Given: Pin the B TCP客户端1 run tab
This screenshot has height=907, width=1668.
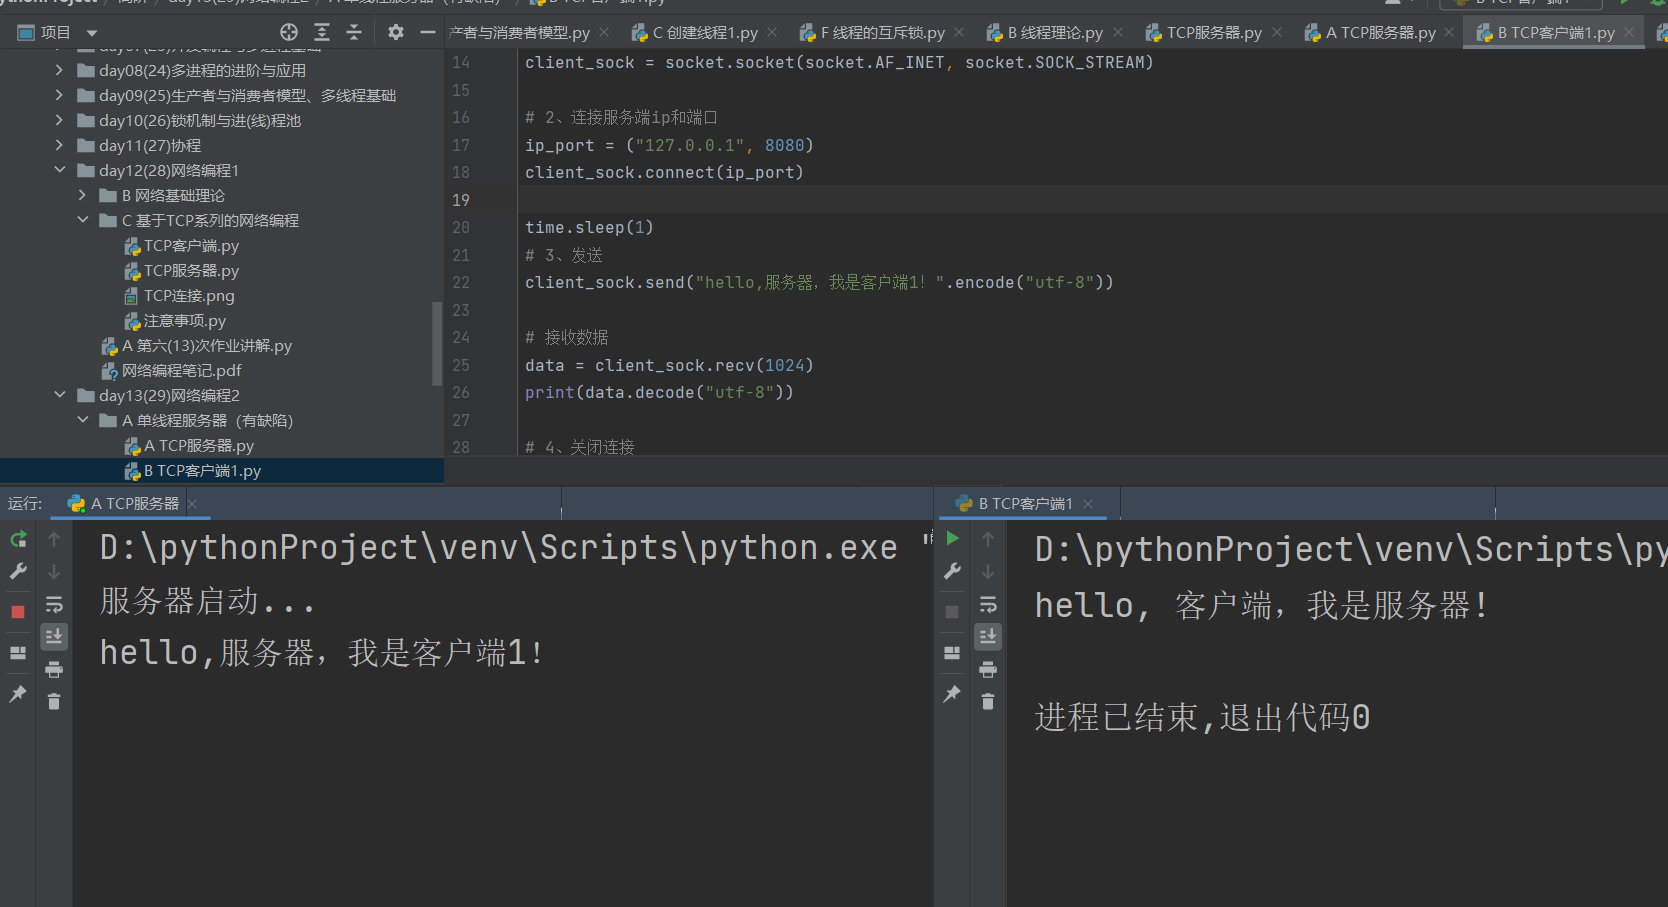Looking at the screenshot, I should [952, 693].
